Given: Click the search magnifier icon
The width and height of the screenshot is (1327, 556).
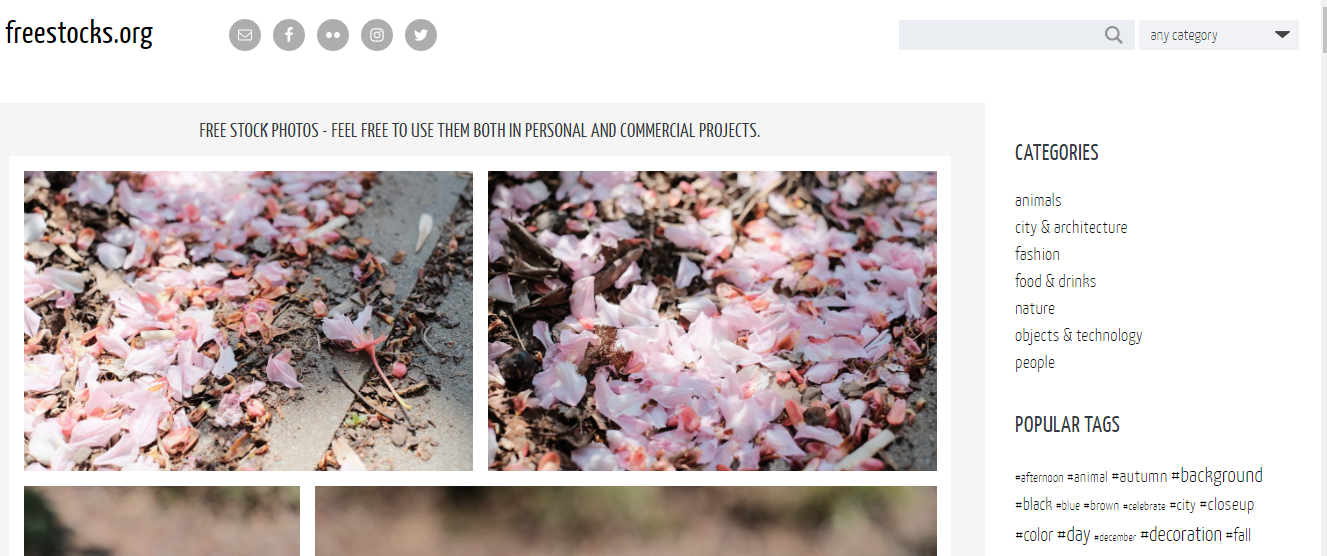Looking at the screenshot, I should pyautogui.click(x=1114, y=35).
